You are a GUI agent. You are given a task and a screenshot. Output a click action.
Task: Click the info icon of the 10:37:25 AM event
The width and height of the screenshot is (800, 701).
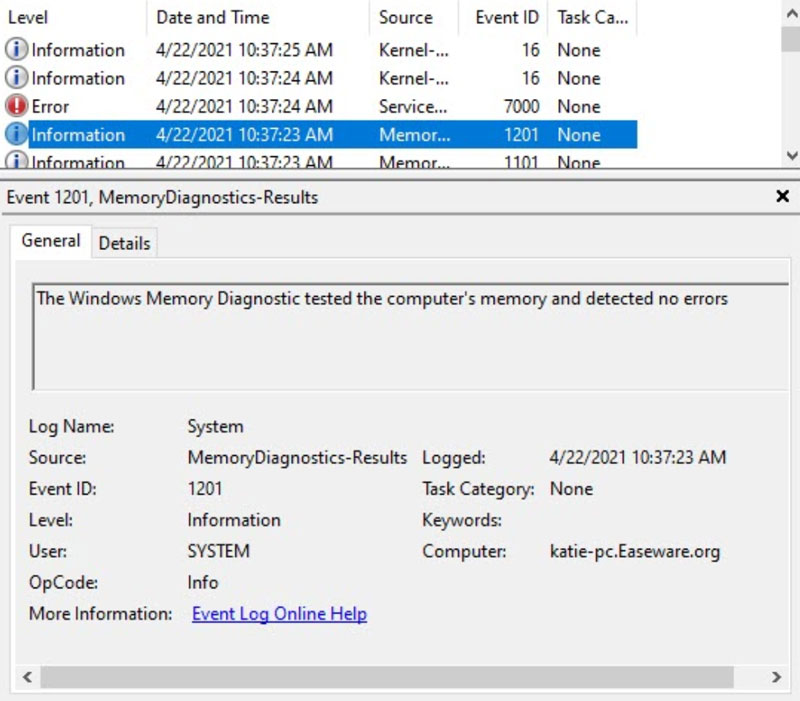tap(16, 50)
